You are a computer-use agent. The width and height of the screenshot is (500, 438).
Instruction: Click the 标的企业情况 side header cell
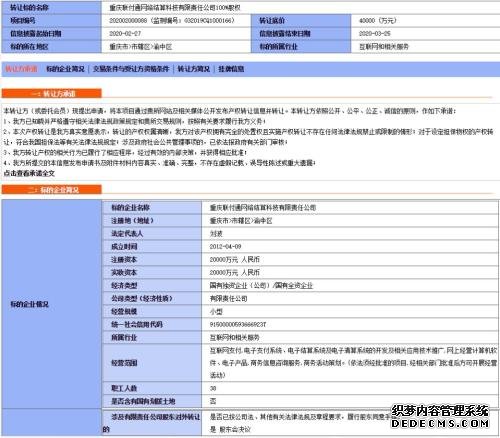52,304
